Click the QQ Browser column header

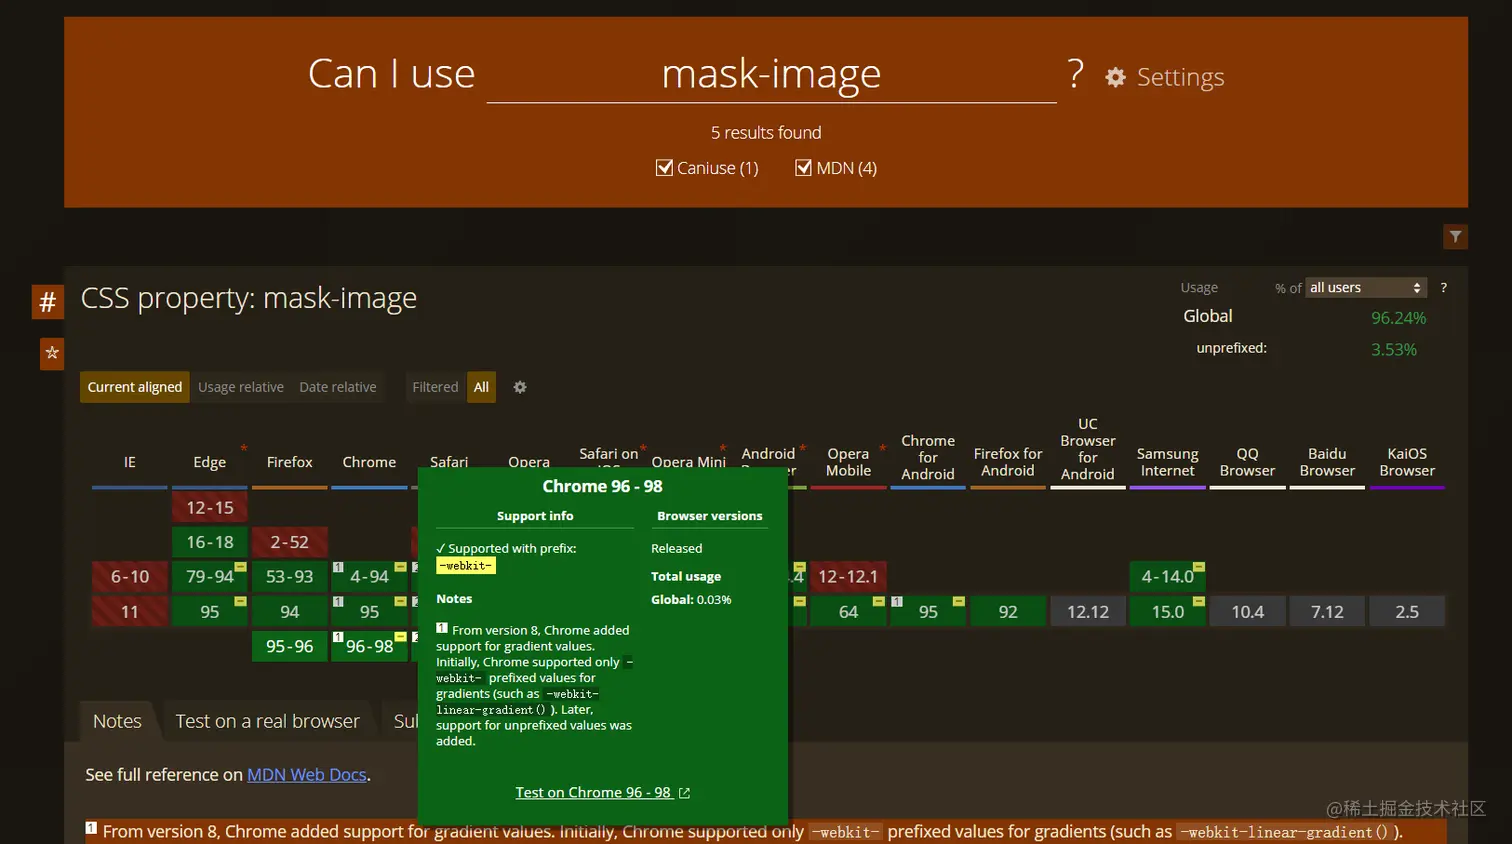coord(1248,462)
